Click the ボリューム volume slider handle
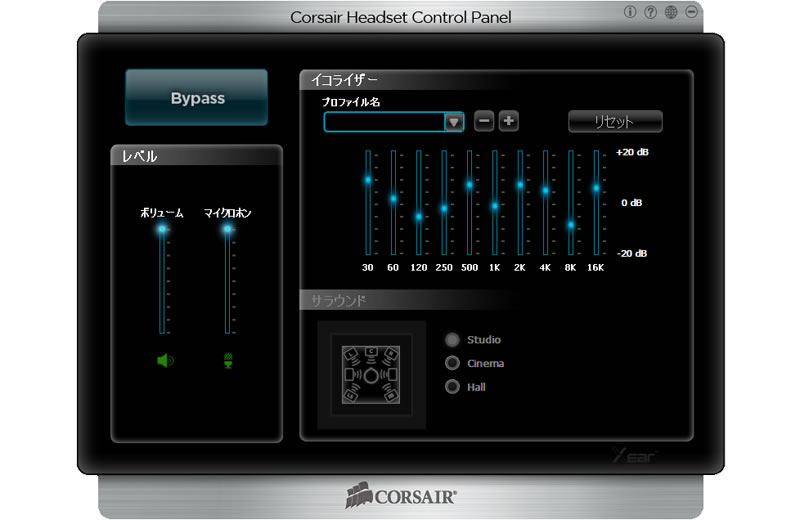Screen dimensions: 800x520 [162, 229]
